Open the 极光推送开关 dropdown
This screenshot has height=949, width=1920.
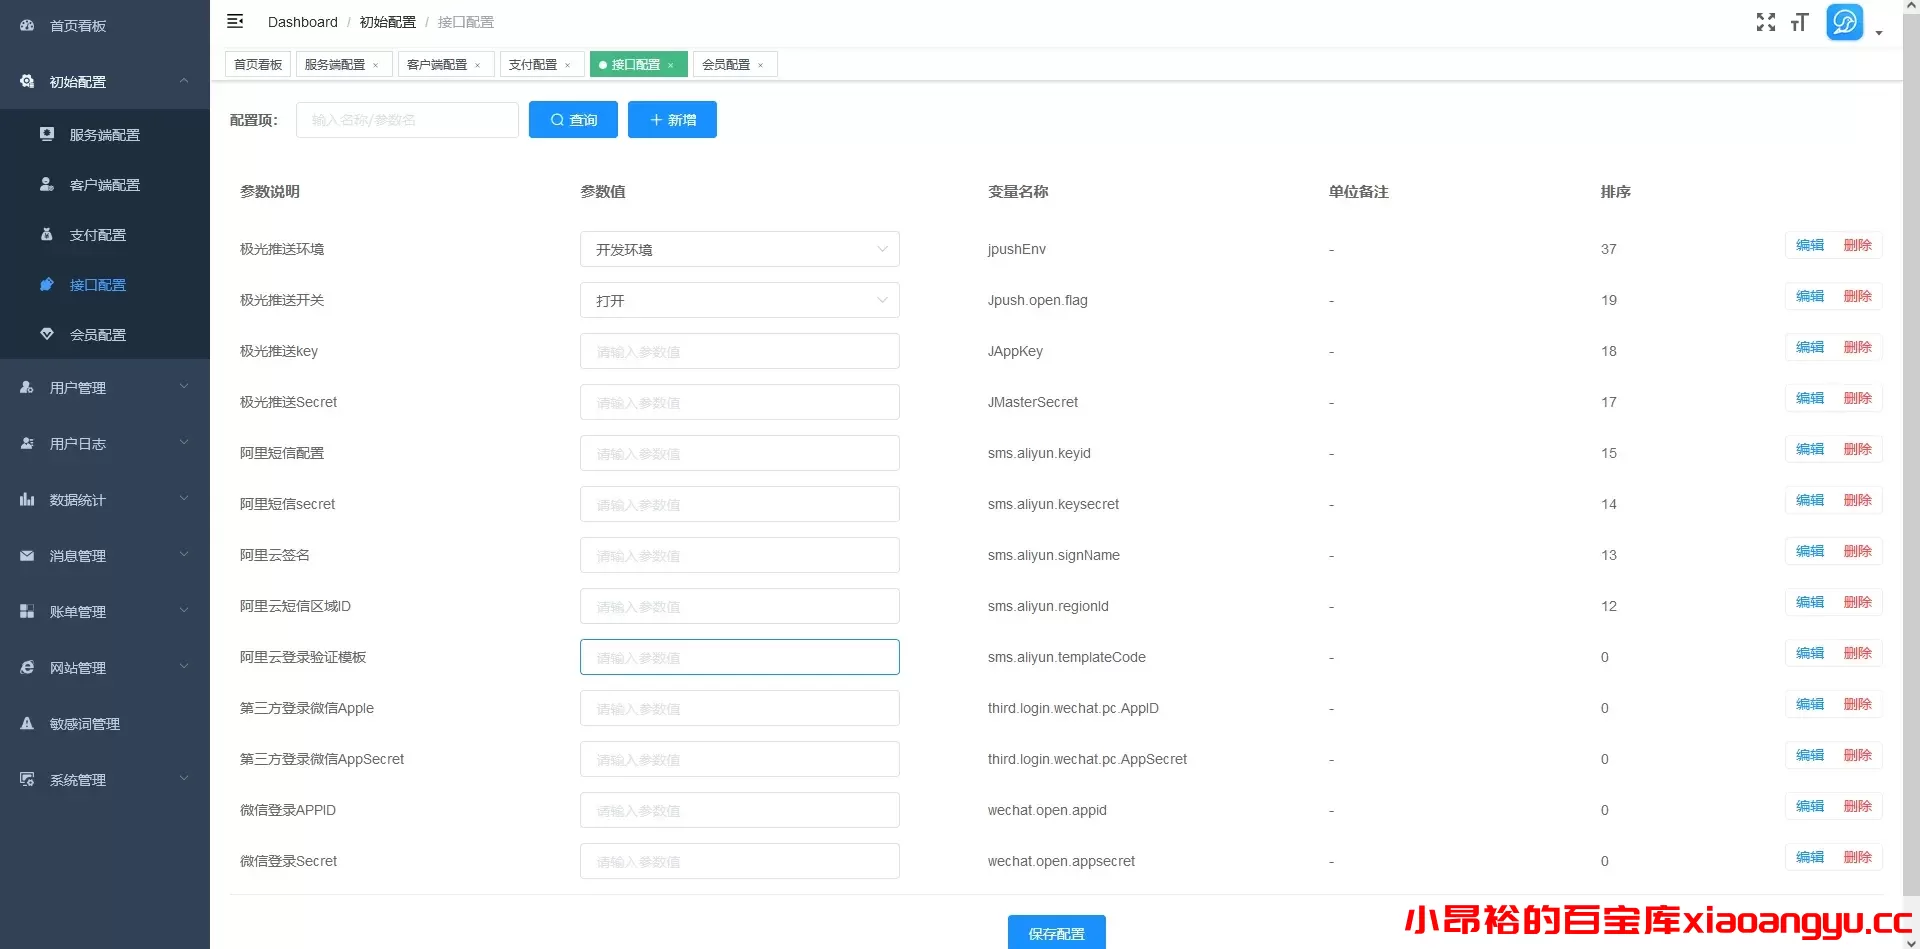739,300
